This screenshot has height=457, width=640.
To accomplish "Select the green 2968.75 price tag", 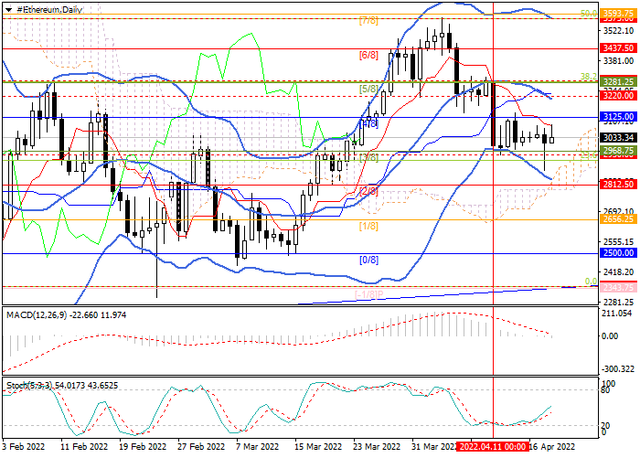I will (x=618, y=151).
